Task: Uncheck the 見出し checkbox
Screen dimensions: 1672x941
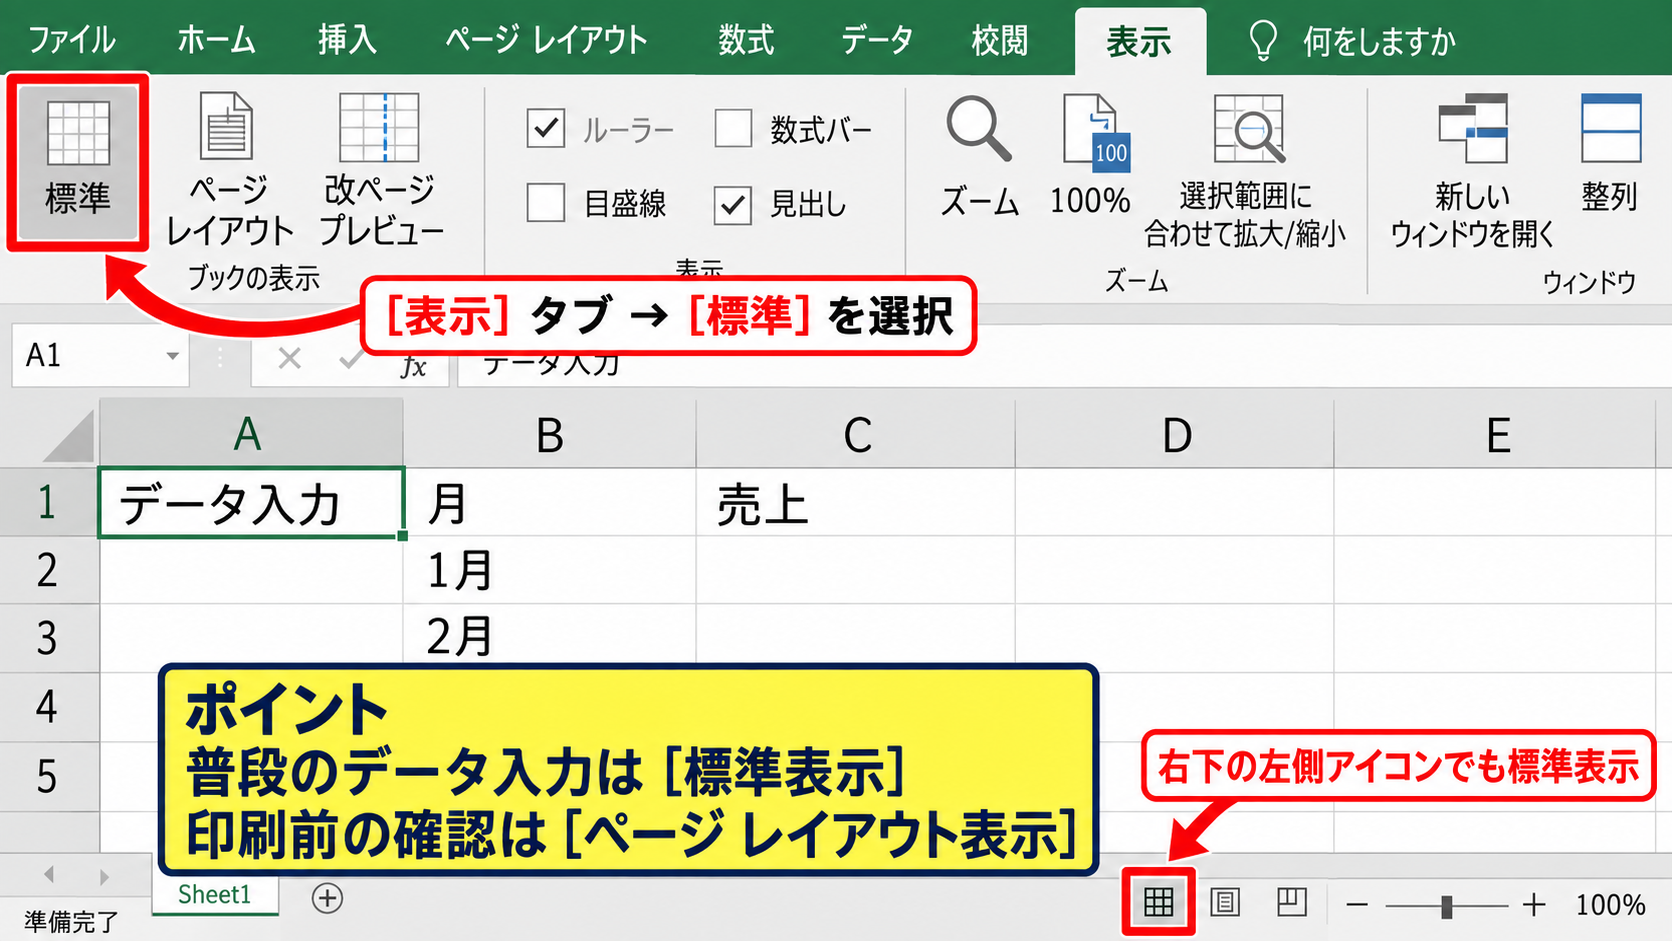Action: (733, 205)
